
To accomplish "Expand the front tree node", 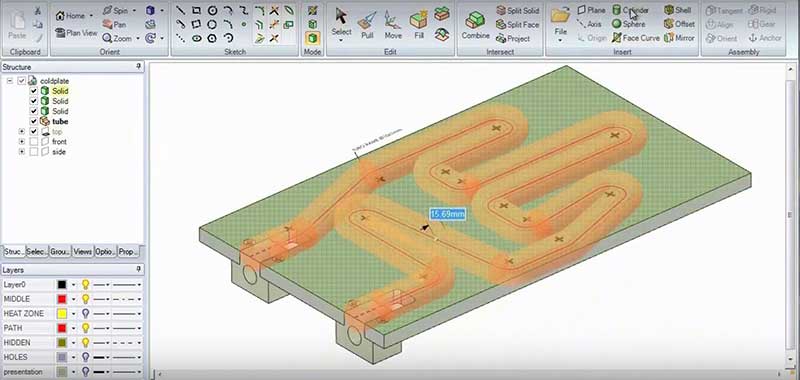I will 21,142.
